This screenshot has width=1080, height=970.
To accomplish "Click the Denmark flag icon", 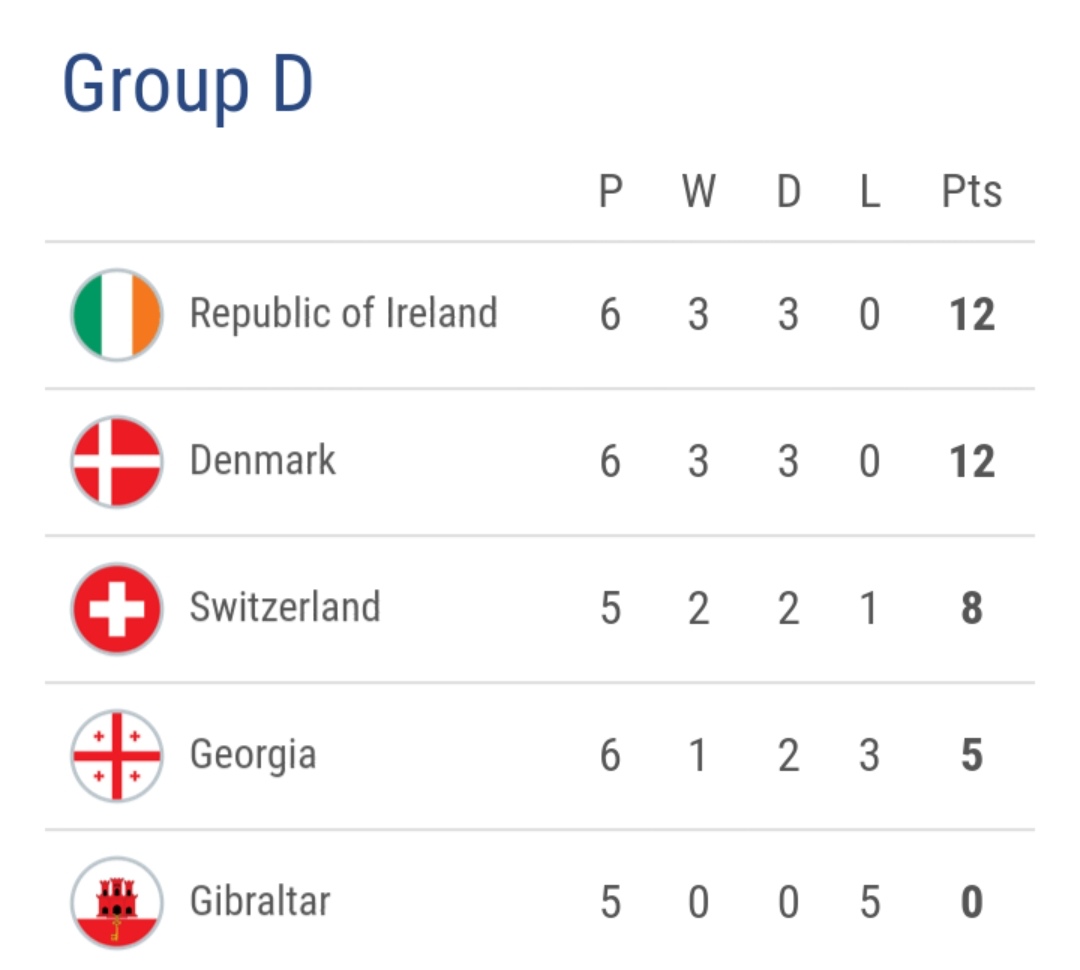I will (x=116, y=461).
